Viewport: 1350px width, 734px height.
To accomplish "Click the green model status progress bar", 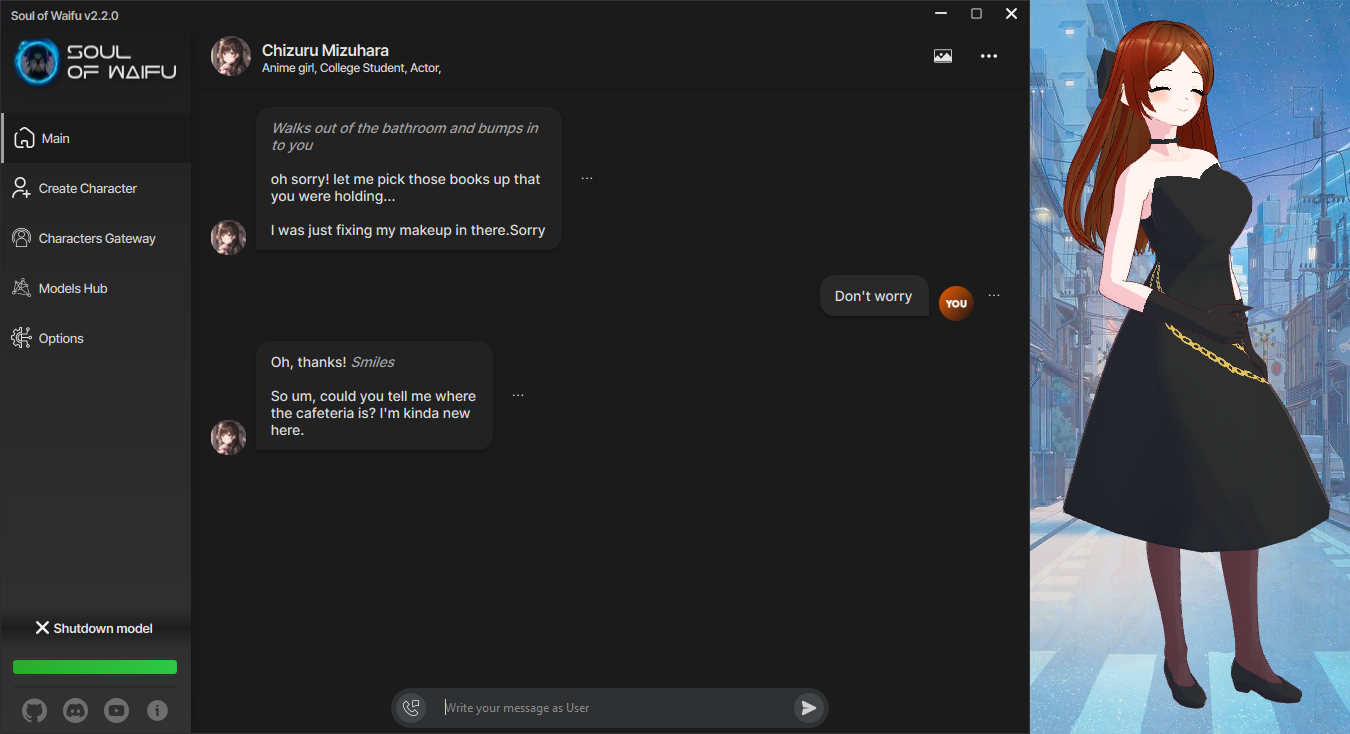I will tap(95, 667).
